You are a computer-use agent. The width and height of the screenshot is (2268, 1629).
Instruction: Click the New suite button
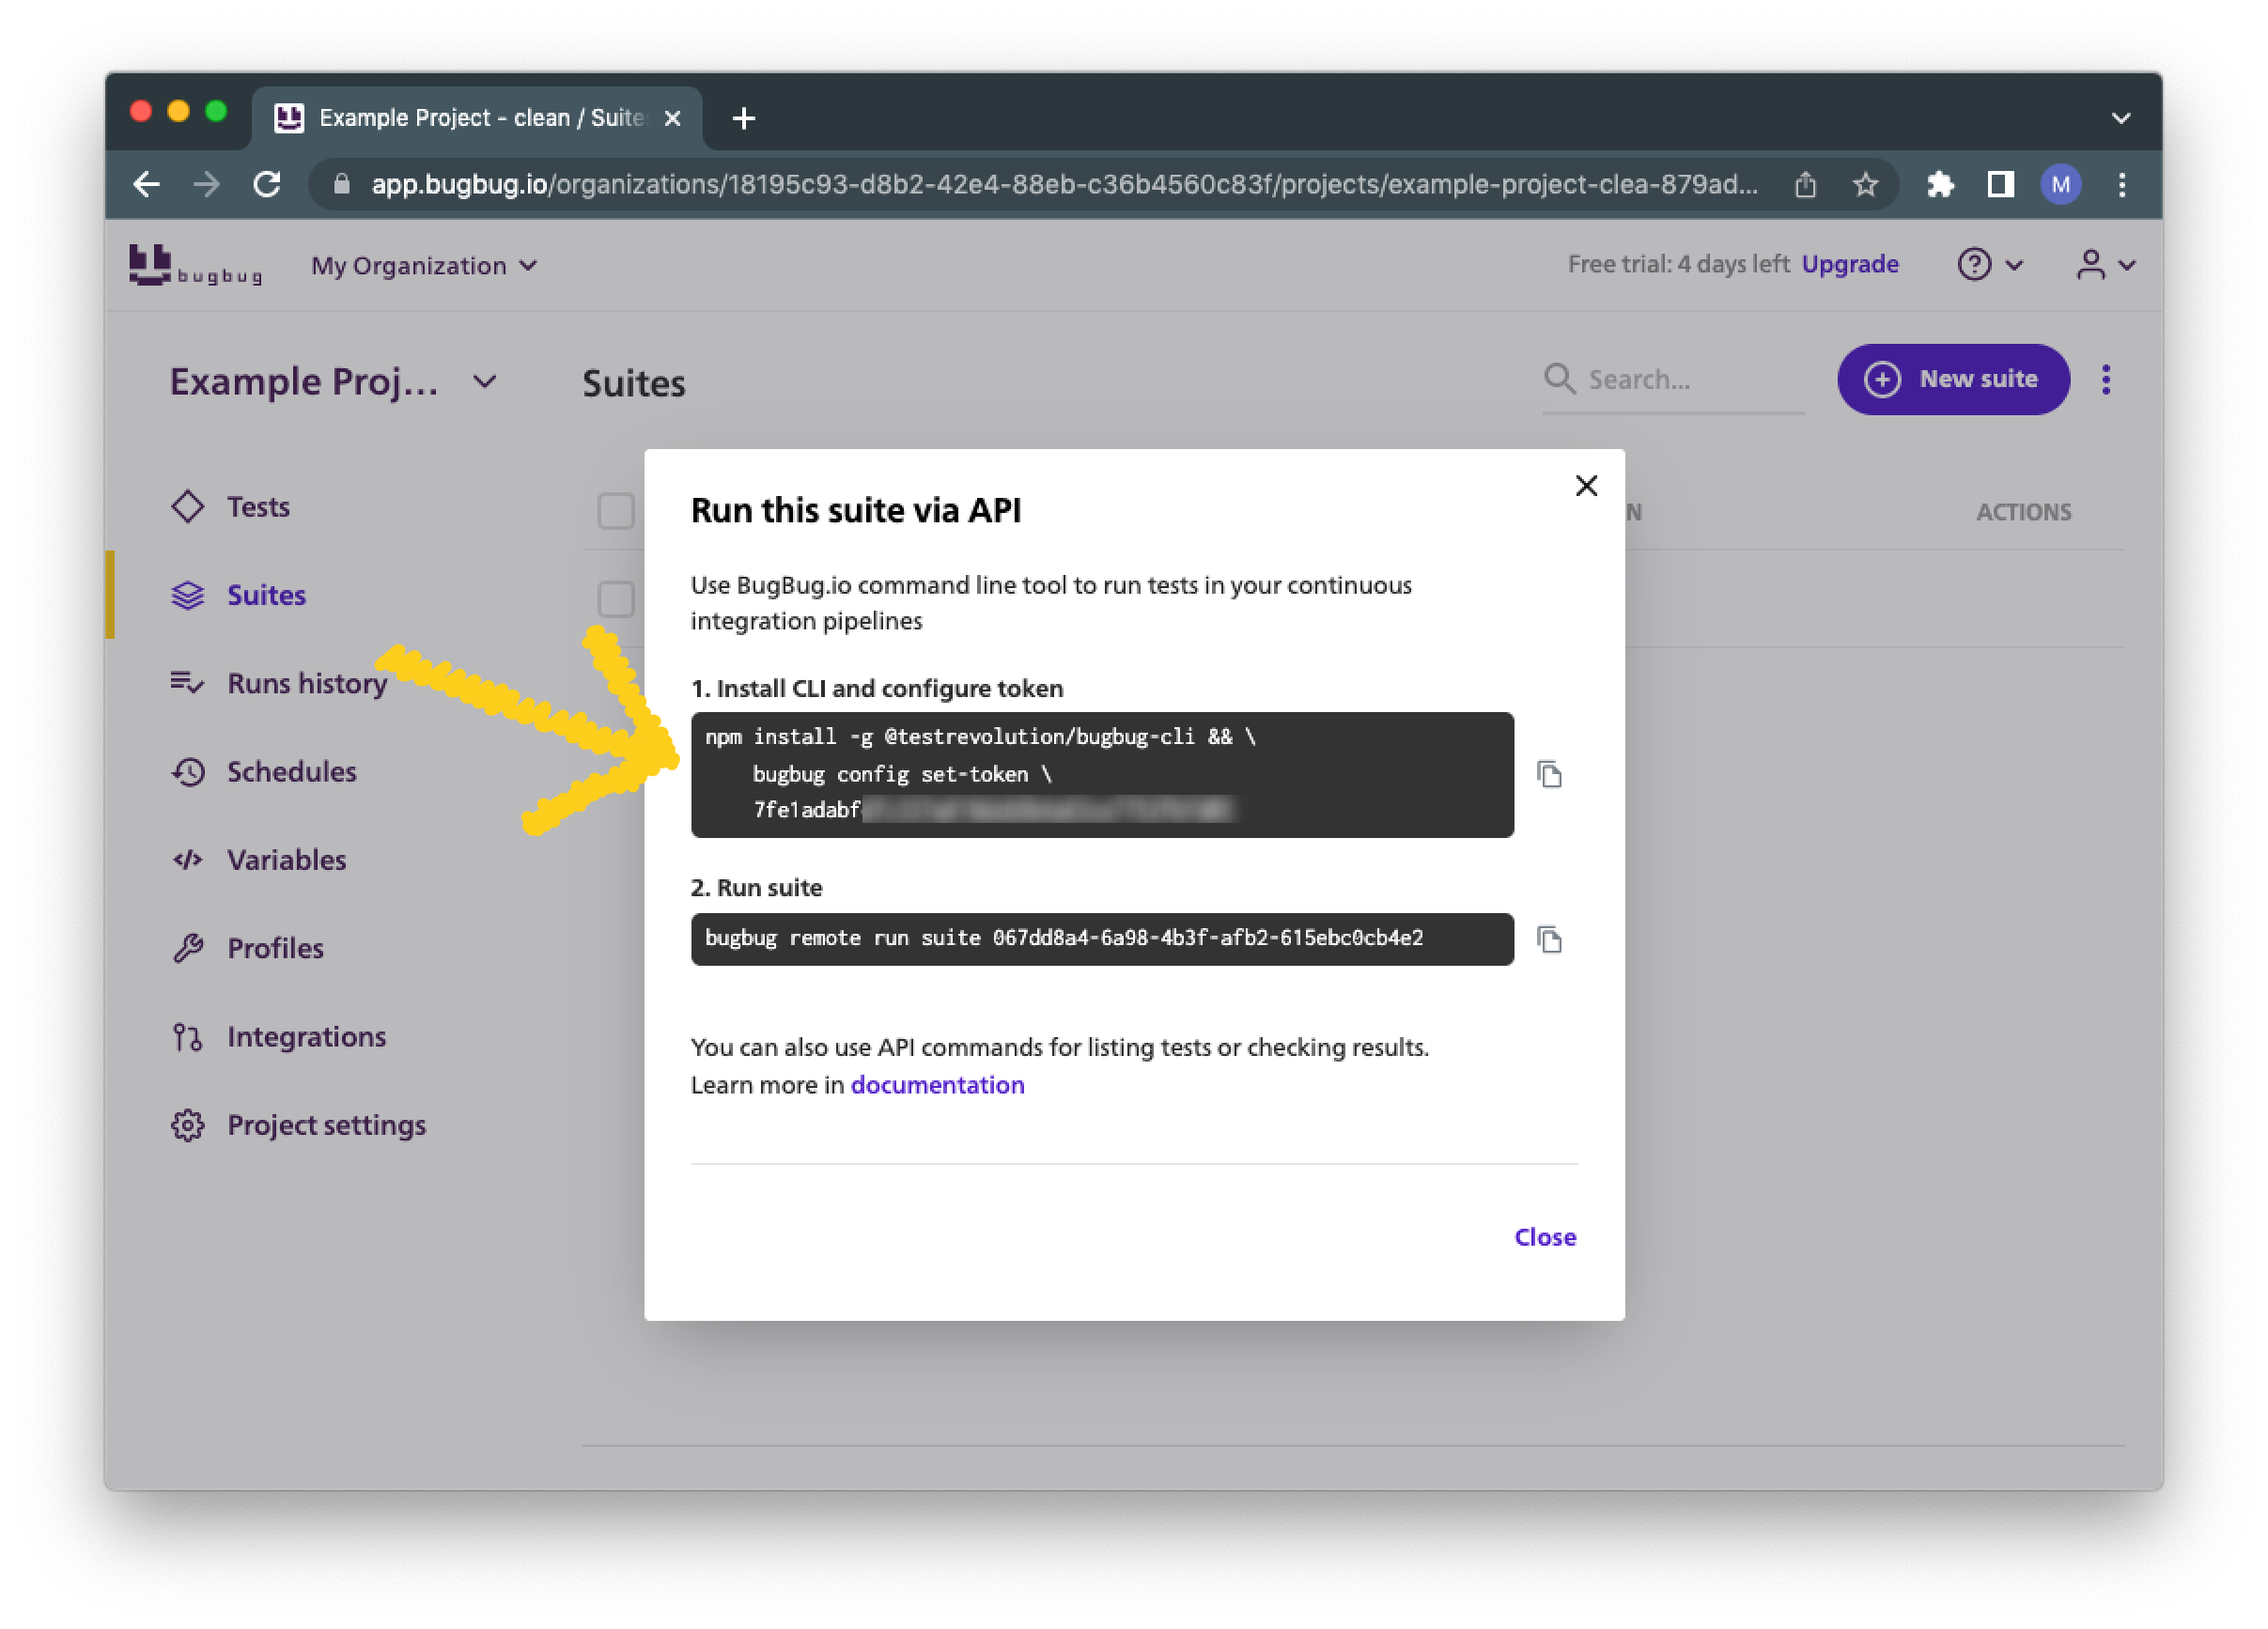1952,380
